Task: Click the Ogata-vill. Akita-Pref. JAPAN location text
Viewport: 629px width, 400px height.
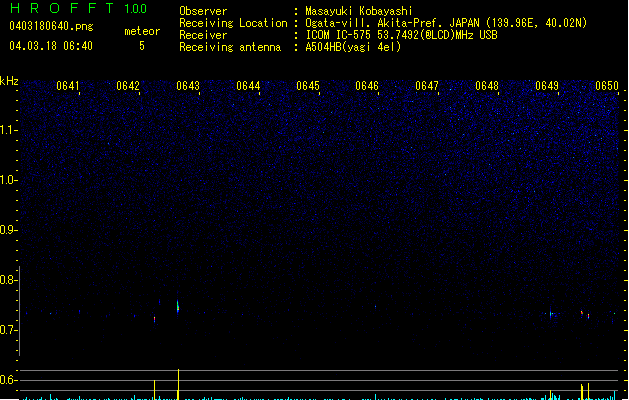Action: coord(446,23)
